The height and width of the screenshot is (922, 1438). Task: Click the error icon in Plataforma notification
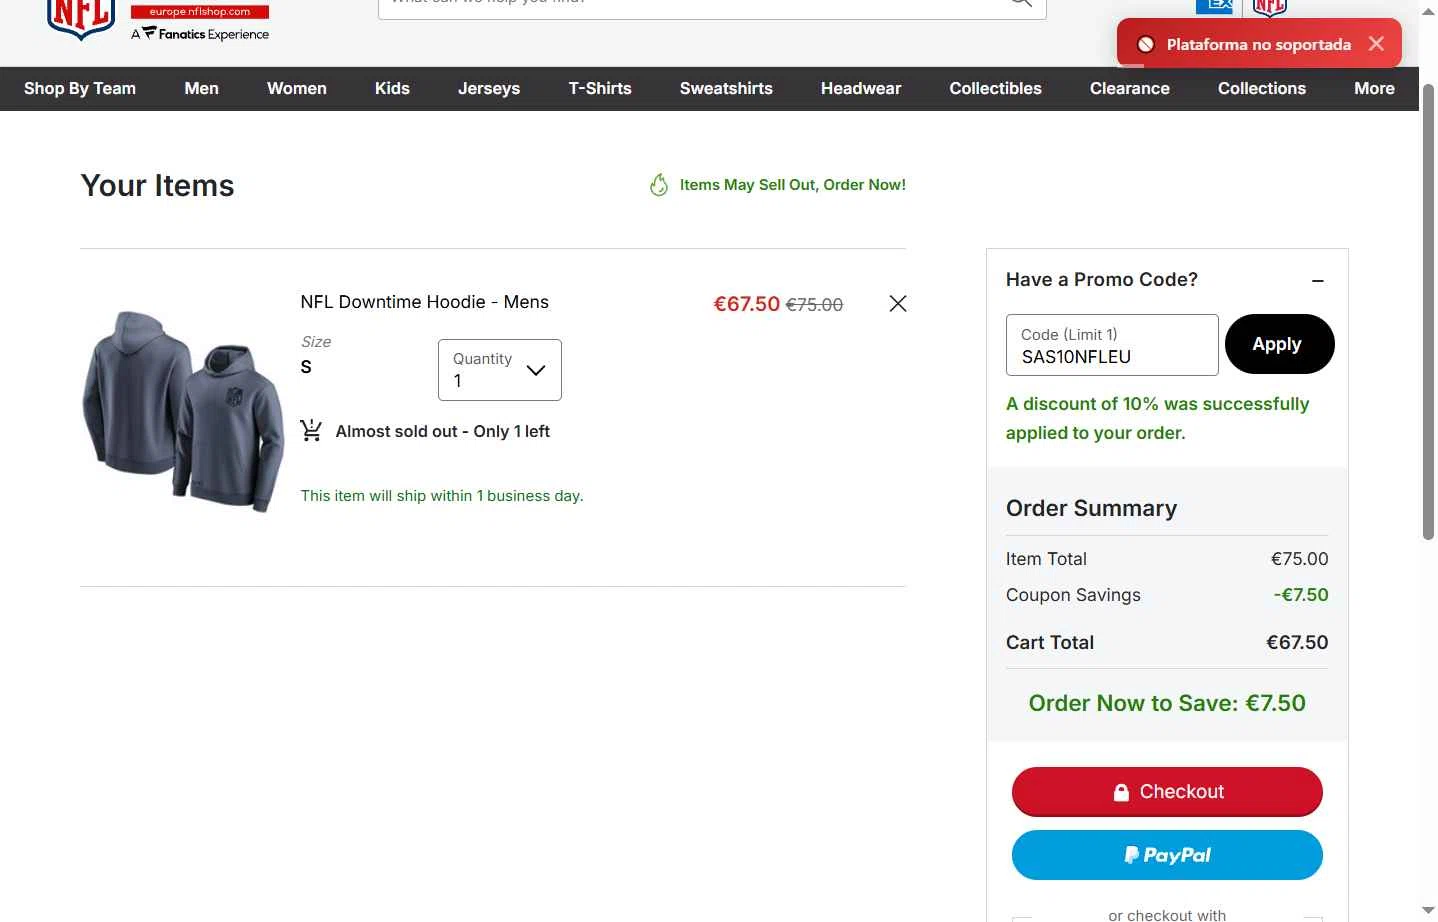point(1146,44)
